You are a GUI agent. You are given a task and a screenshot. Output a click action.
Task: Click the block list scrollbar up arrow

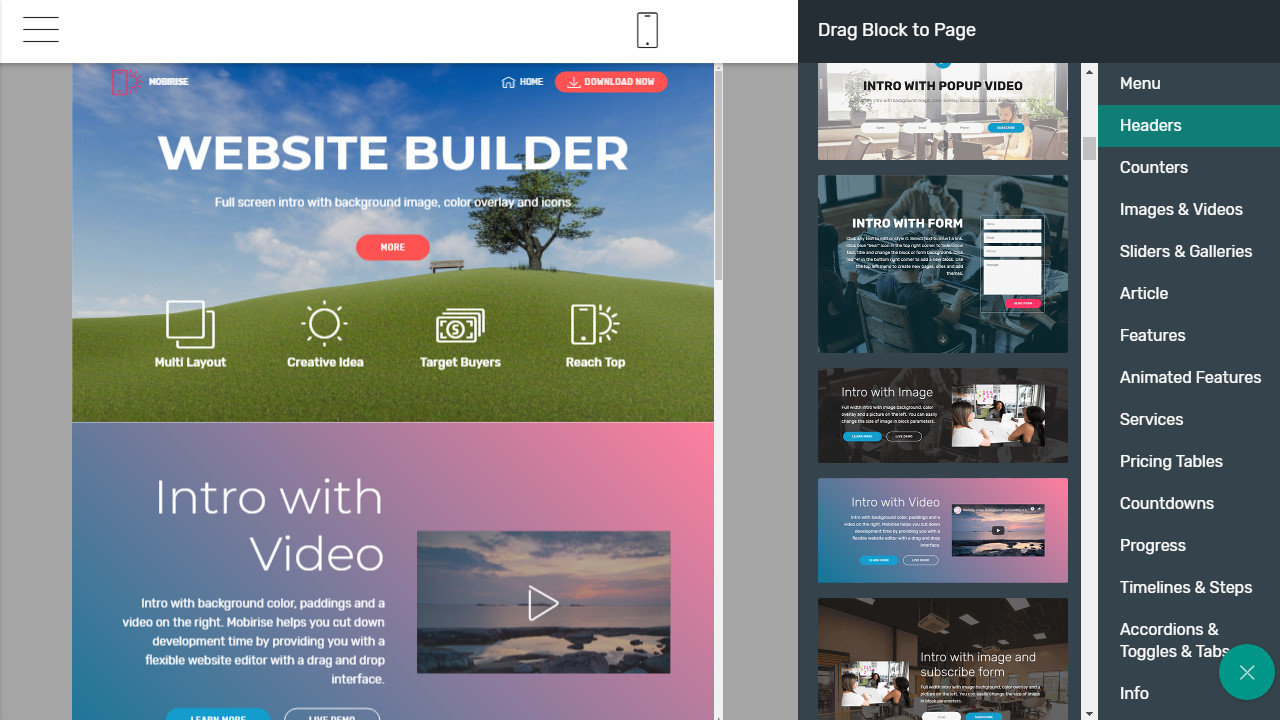[1090, 72]
